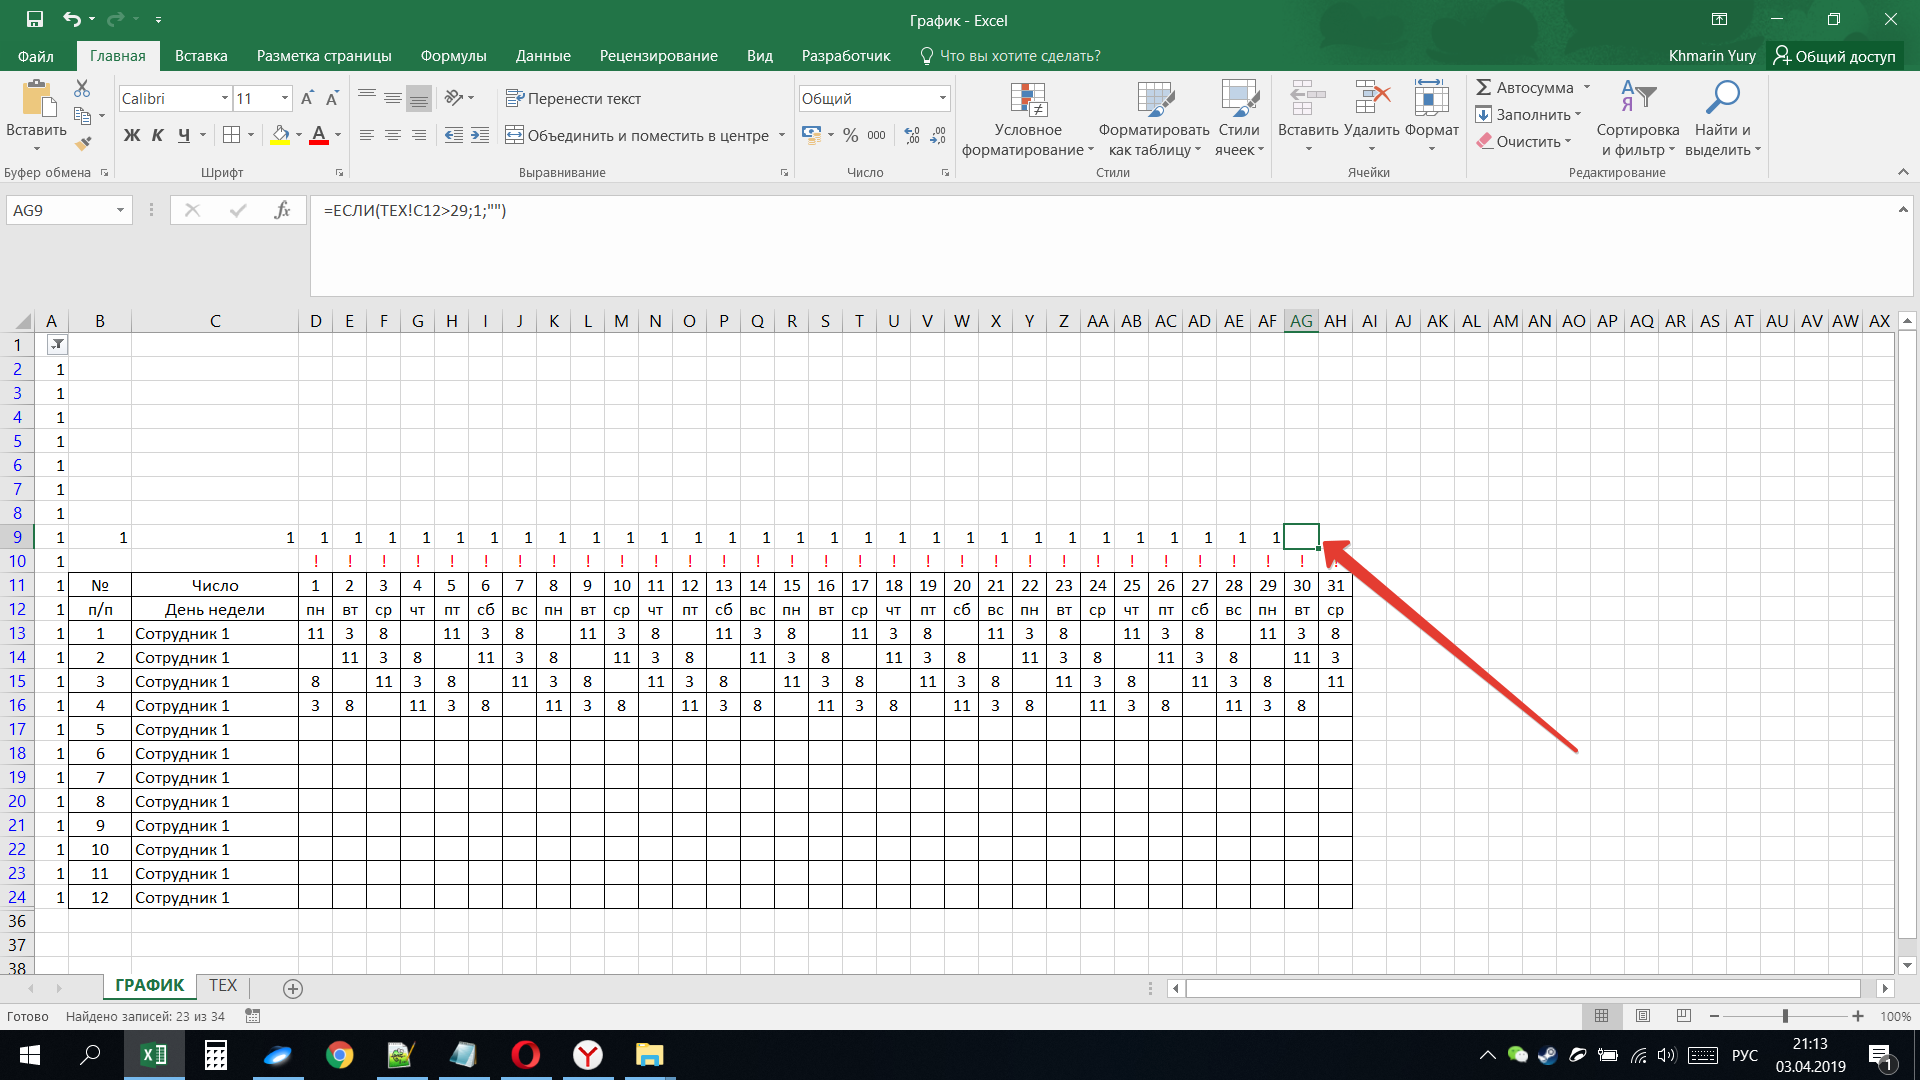
Task: Toggle Underline formatting (Ч)
Action: (184, 135)
